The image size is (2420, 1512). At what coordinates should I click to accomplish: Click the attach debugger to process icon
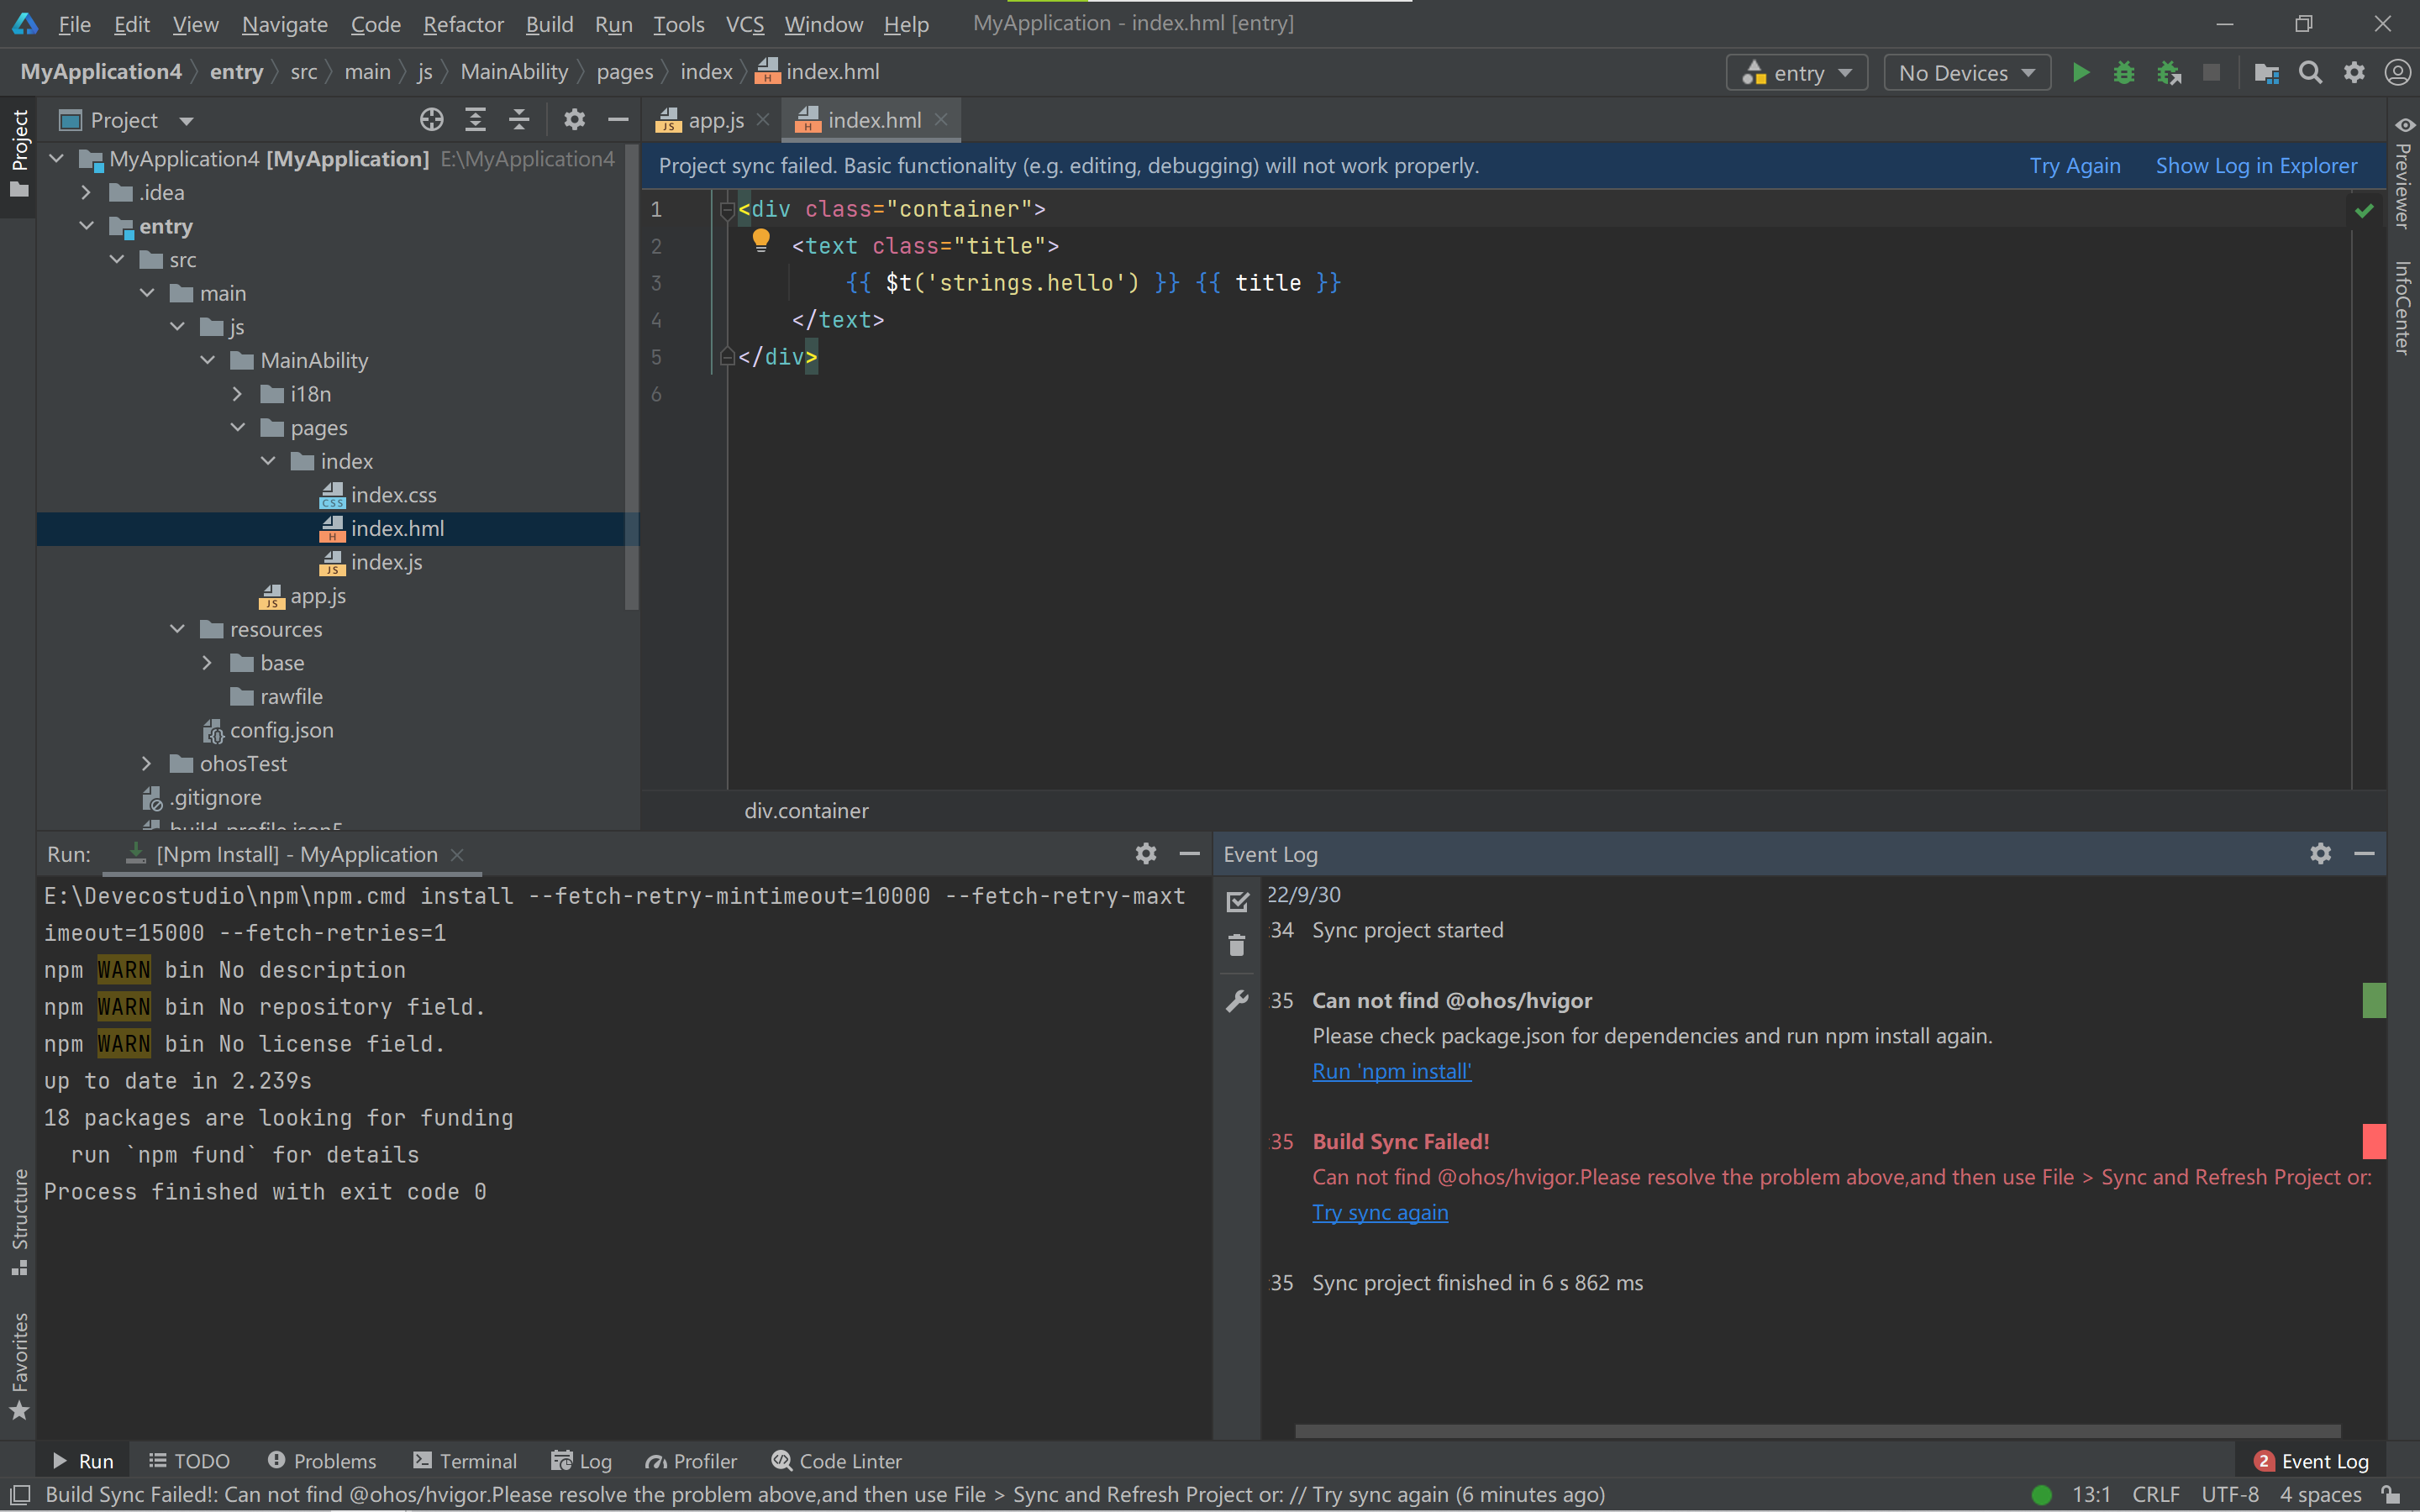[2168, 73]
